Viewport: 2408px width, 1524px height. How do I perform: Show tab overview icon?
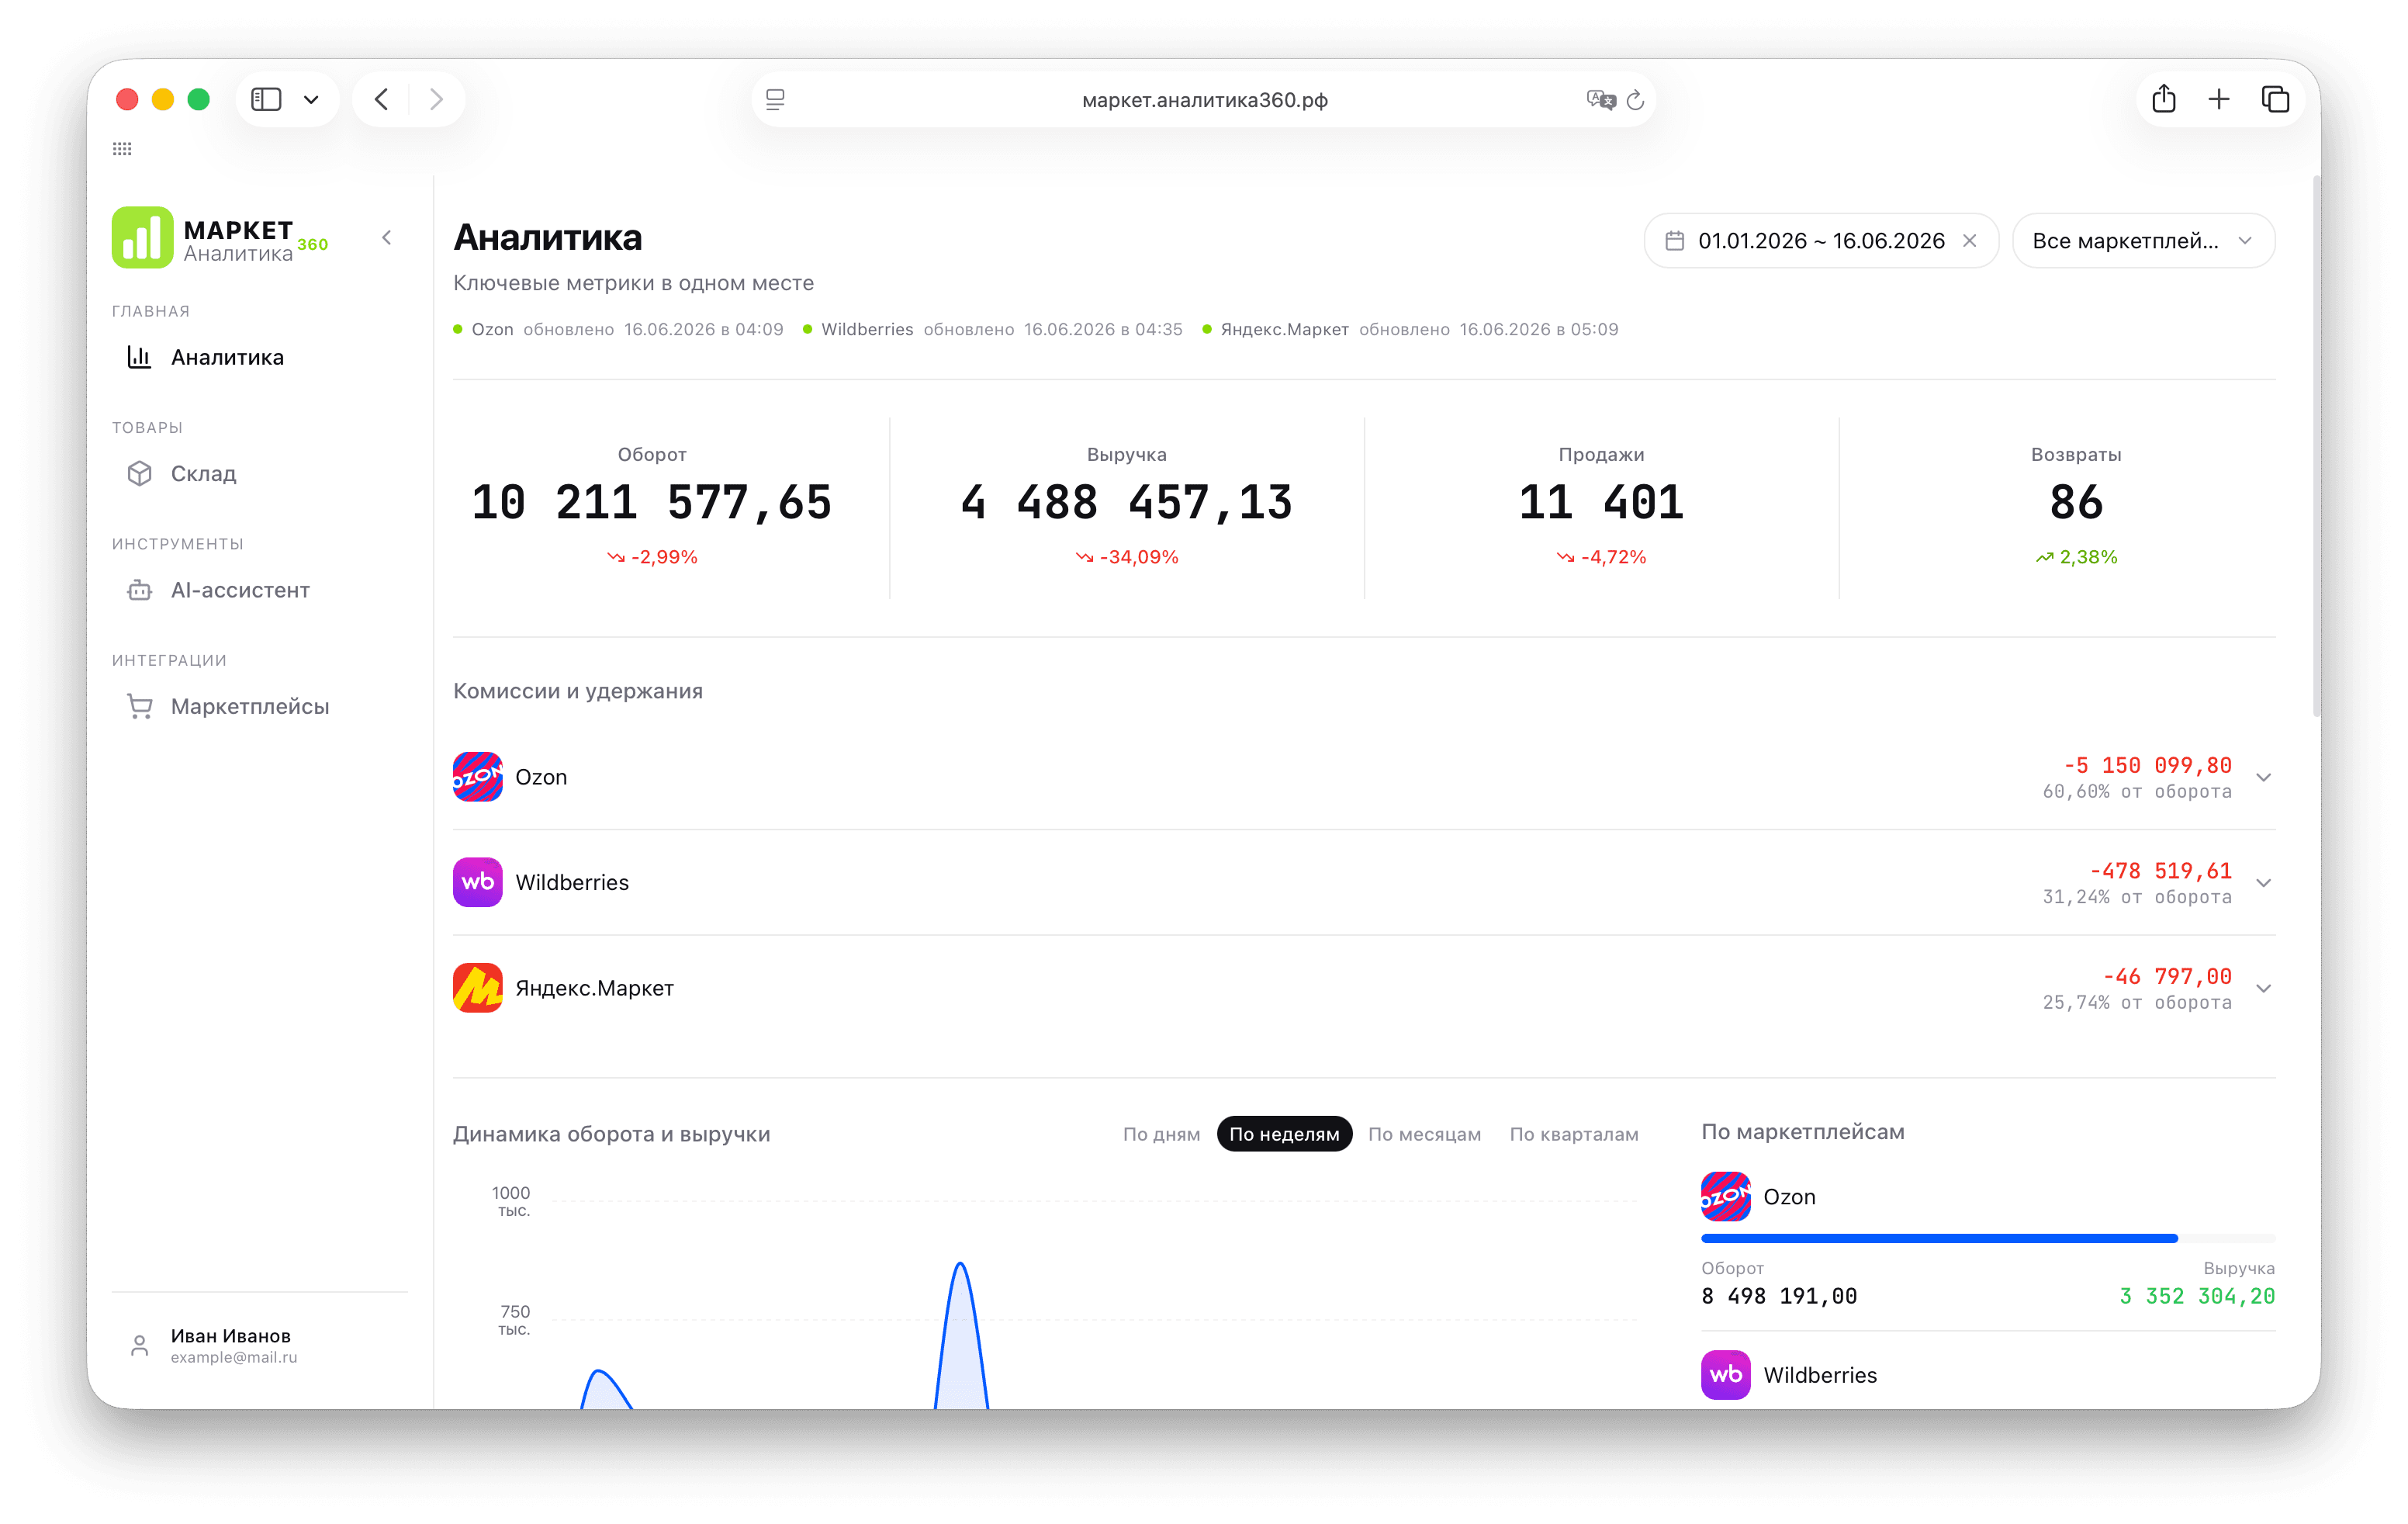pos(2275,99)
